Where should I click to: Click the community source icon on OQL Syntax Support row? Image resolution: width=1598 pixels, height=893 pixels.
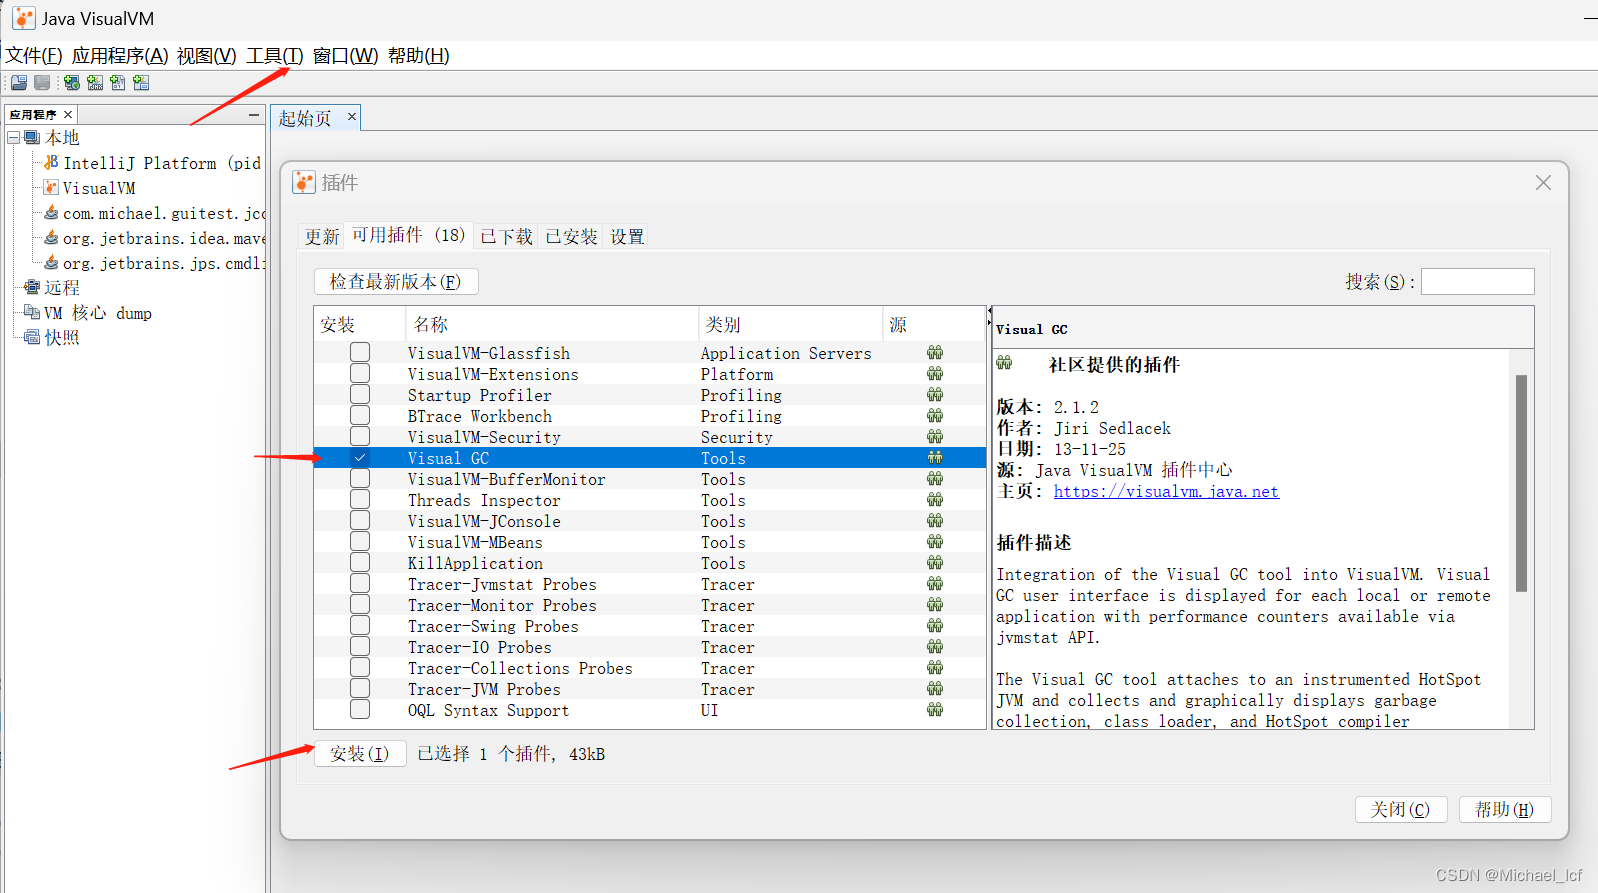[x=935, y=710]
